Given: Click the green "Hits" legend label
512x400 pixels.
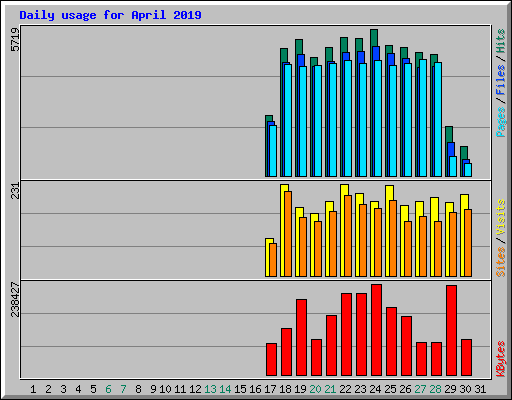Looking at the screenshot, I should click(500, 41).
